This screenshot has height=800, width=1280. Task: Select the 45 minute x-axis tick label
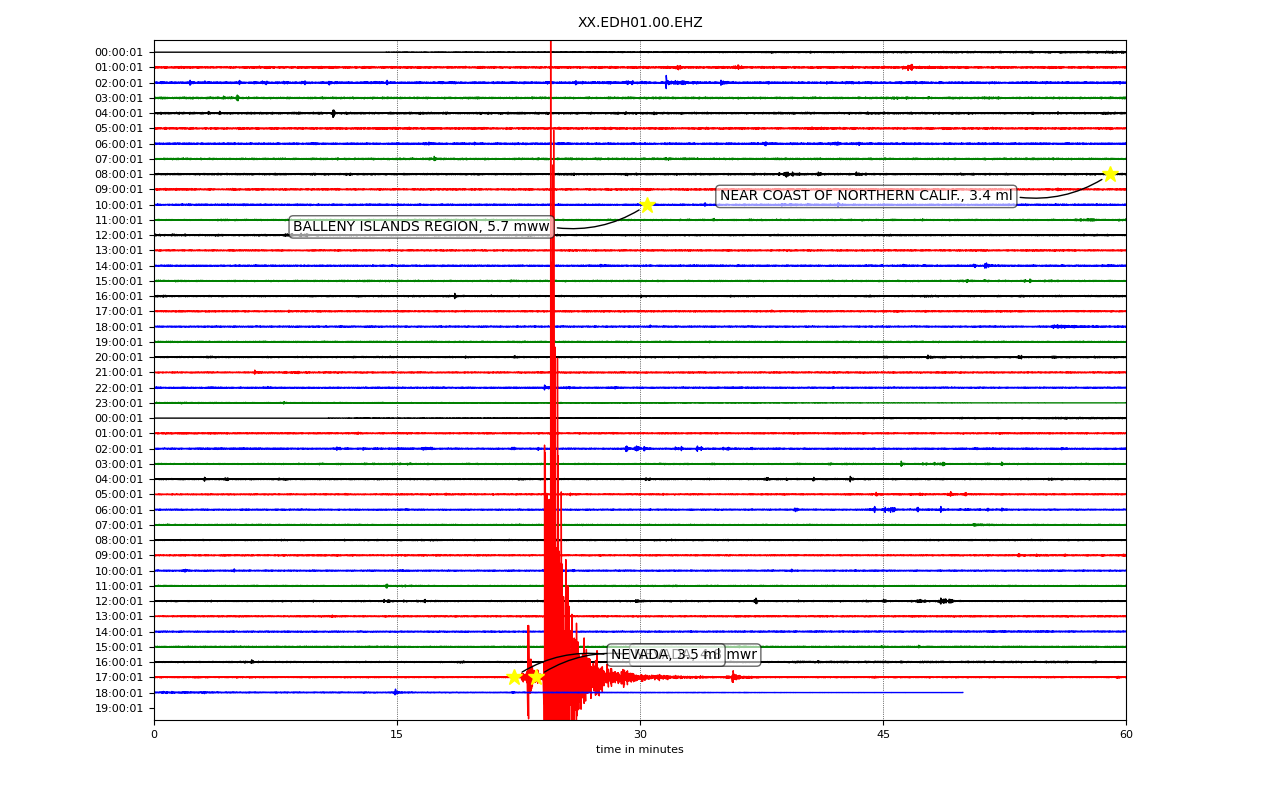(x=883, y=735)
